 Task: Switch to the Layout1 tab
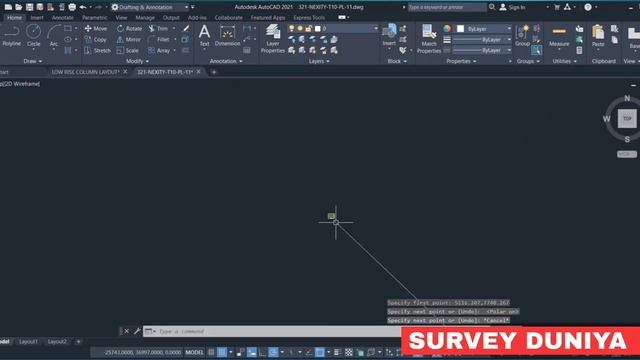[x=29, y=341]
